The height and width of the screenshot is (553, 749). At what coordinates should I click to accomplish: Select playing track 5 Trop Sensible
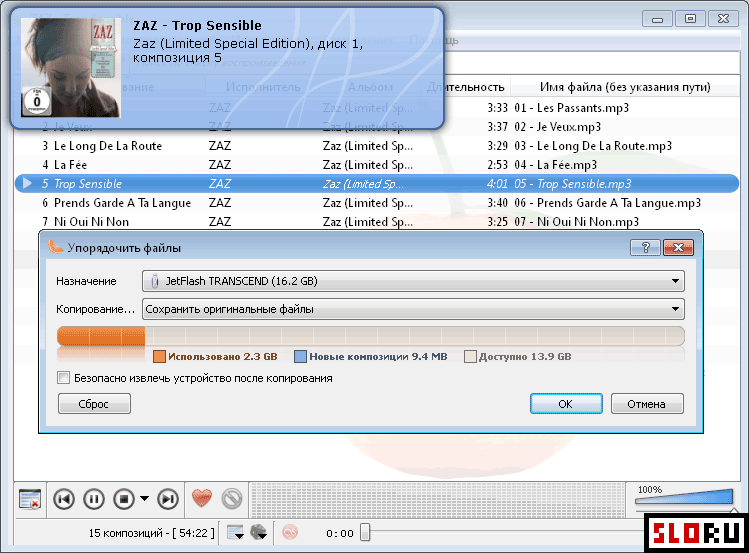(x=376, y=184)
